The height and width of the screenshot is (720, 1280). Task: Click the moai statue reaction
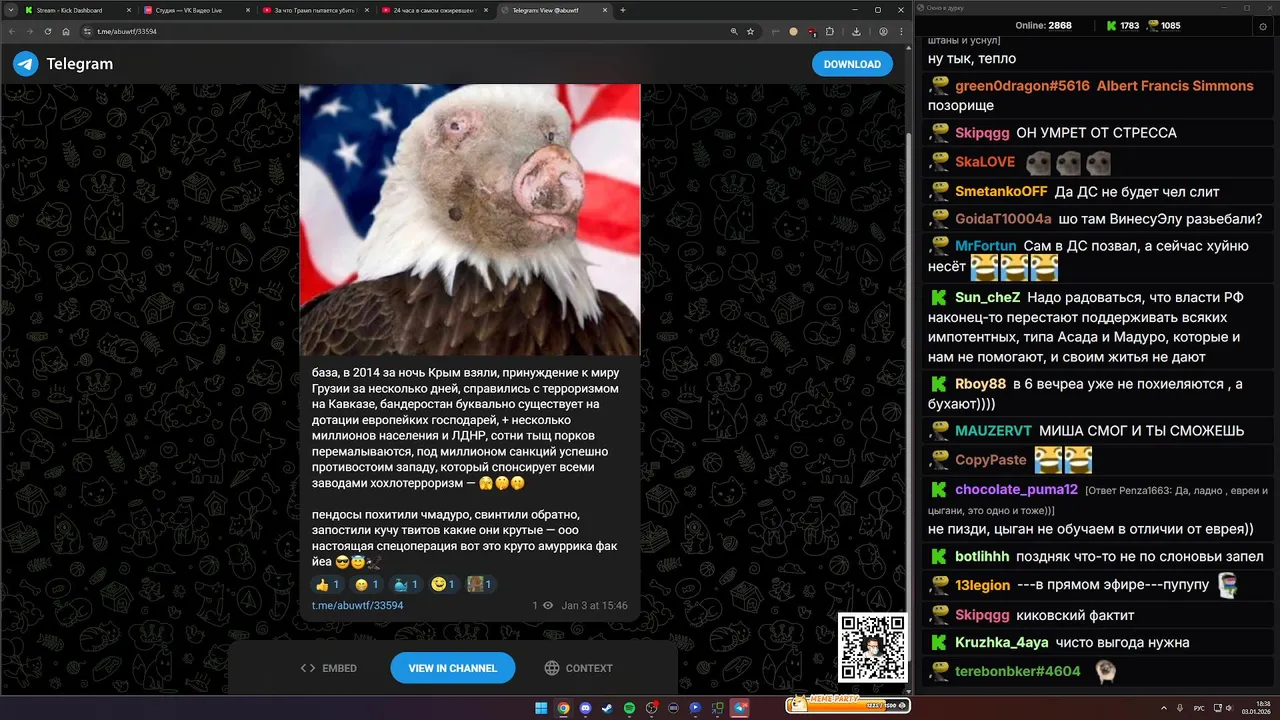click(x=482, y=584)
